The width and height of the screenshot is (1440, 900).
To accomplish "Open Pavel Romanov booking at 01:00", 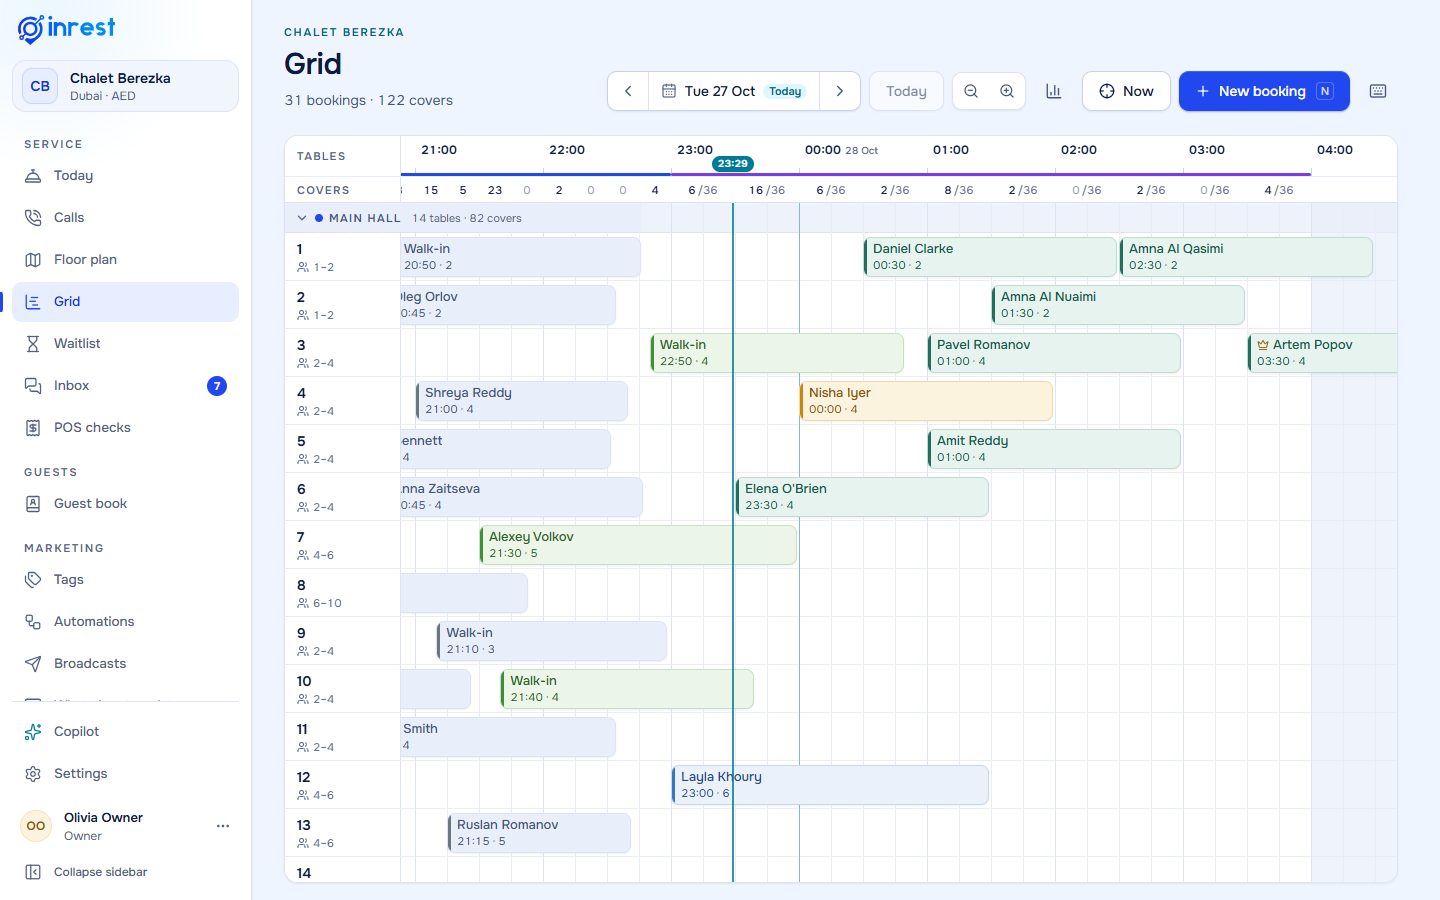I will [1054, 353].
